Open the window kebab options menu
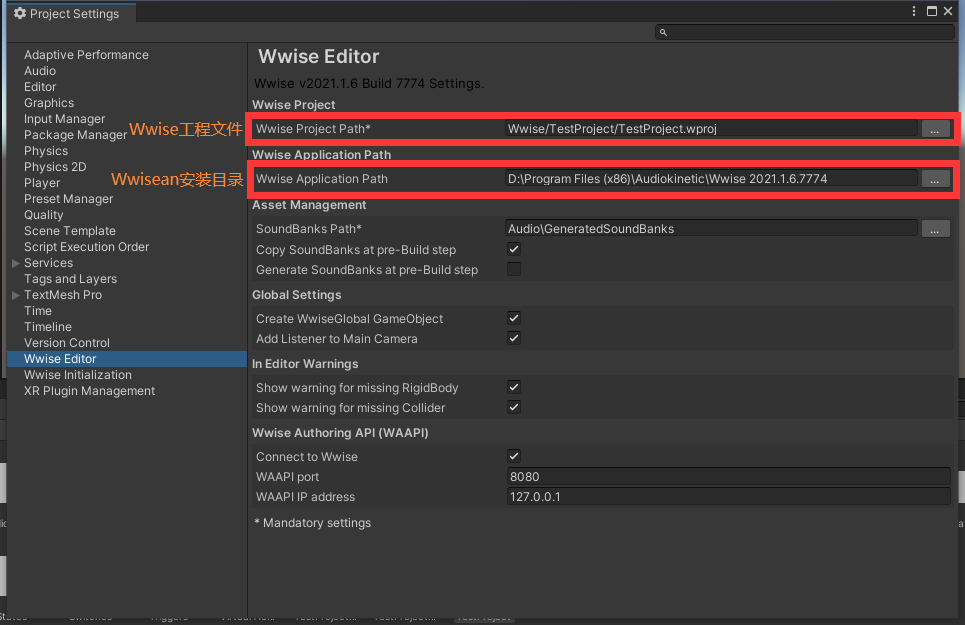 tap(914, 12)
